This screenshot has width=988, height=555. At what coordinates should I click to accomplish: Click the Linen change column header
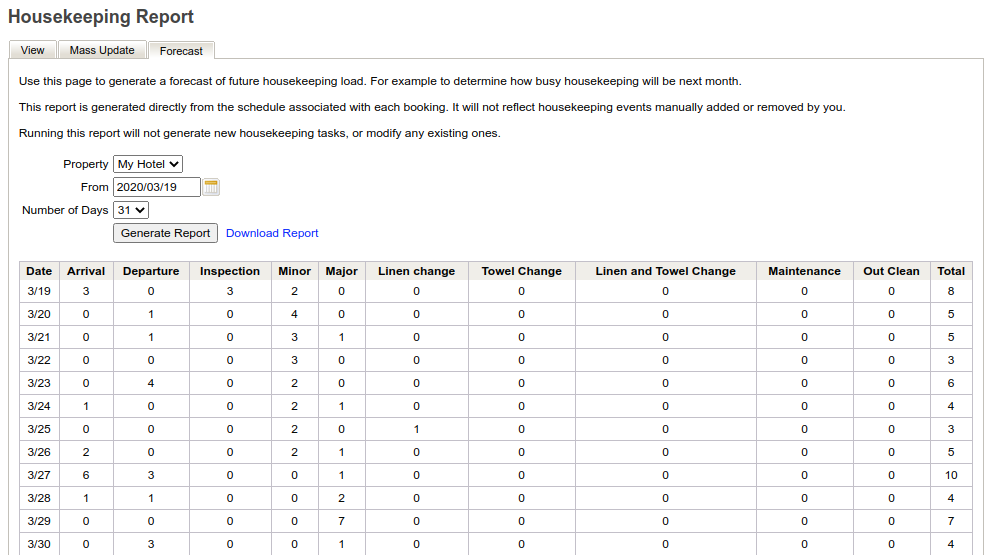pos(416,271)
